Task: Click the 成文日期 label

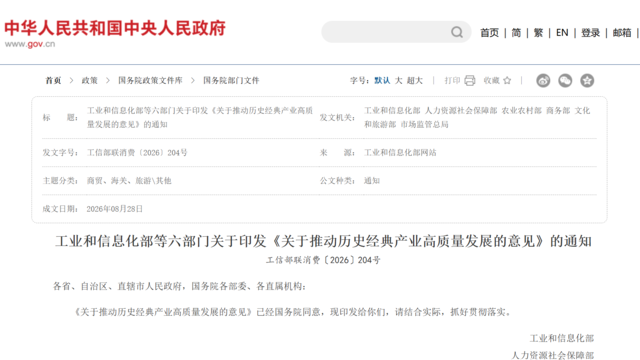Action: pos(60,209)
